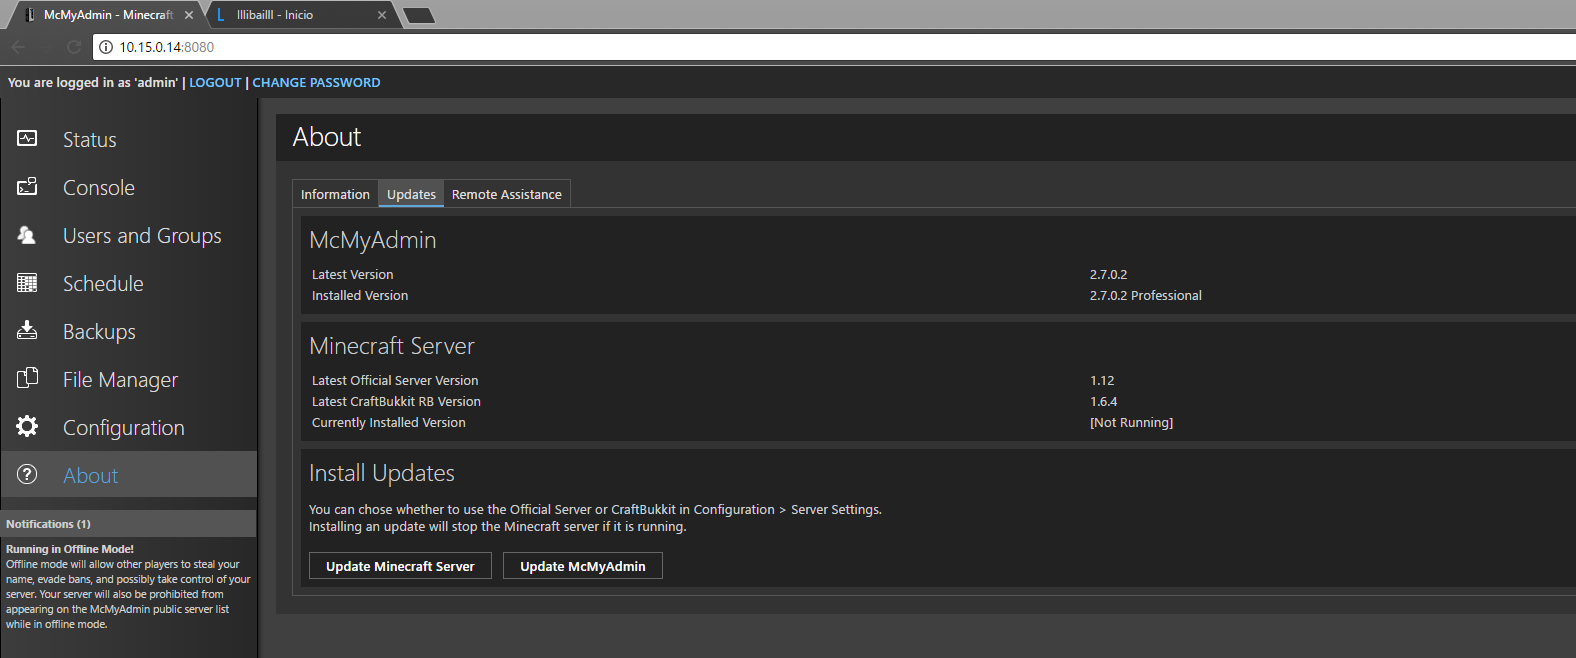Viewport: 1576px width, 658px height.
Task: Close the Illibailll - Inicio browser tab
Action: coord(382,15)
